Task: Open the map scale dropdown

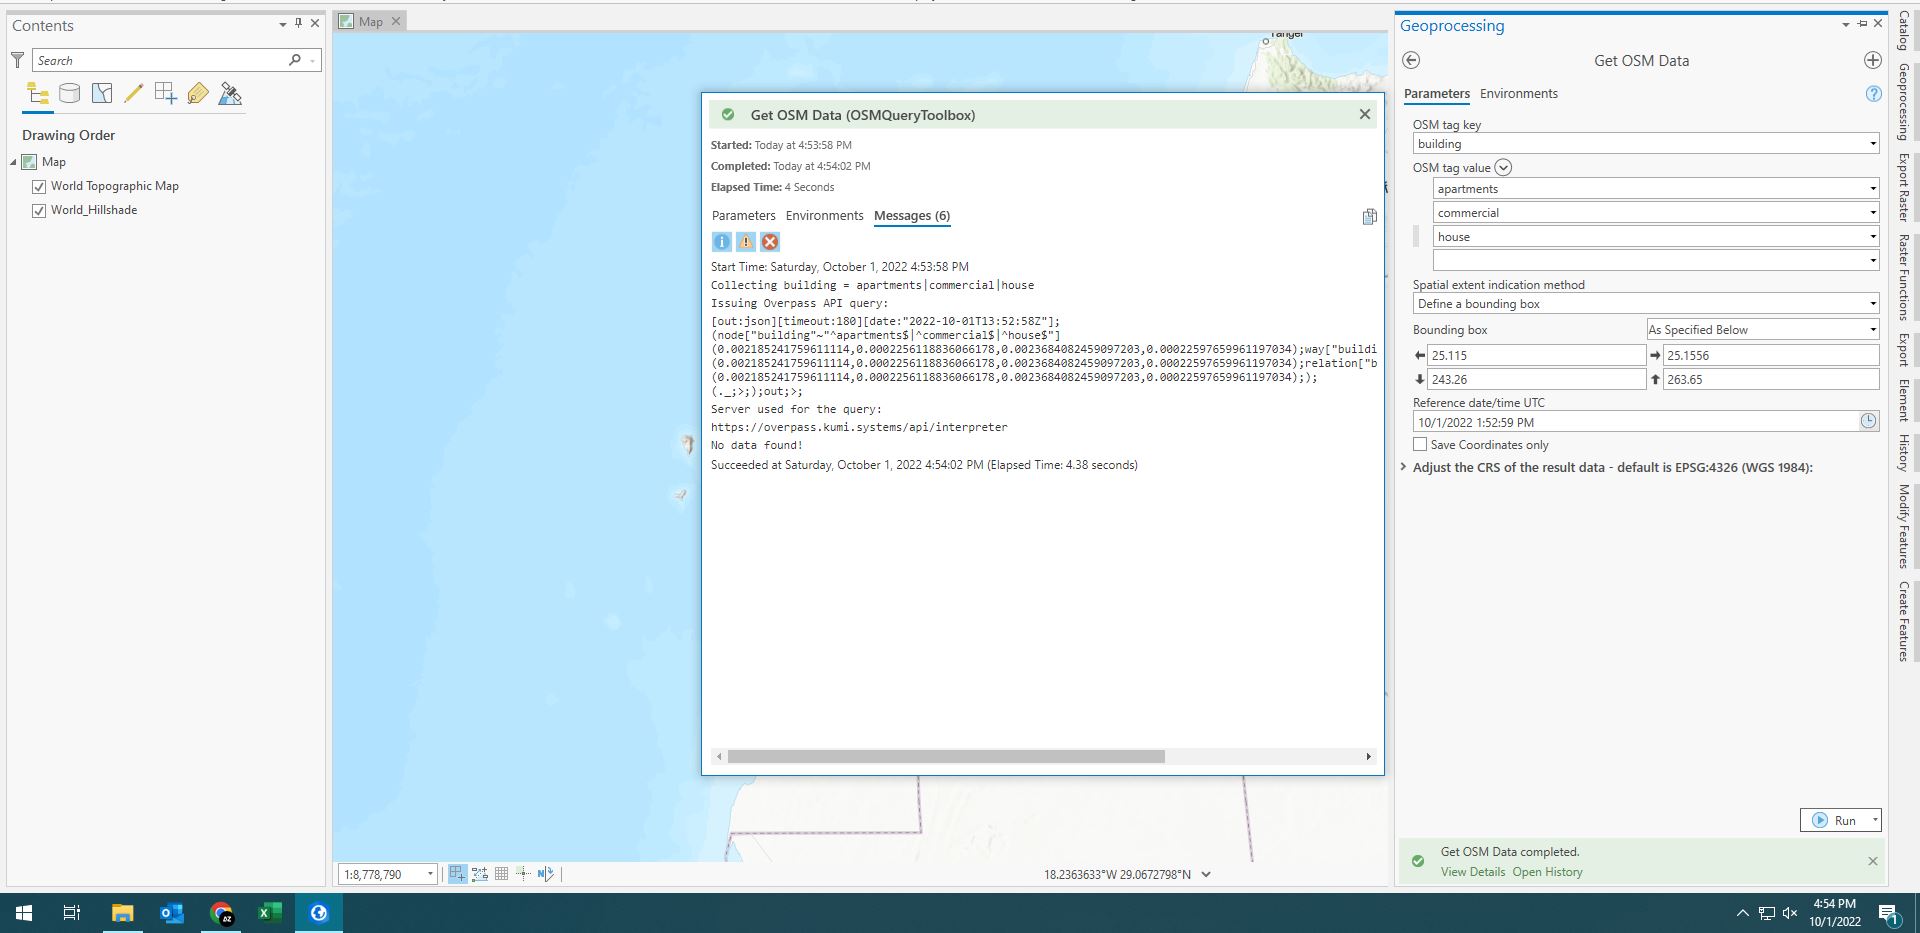Action: (x=430, y=874)
